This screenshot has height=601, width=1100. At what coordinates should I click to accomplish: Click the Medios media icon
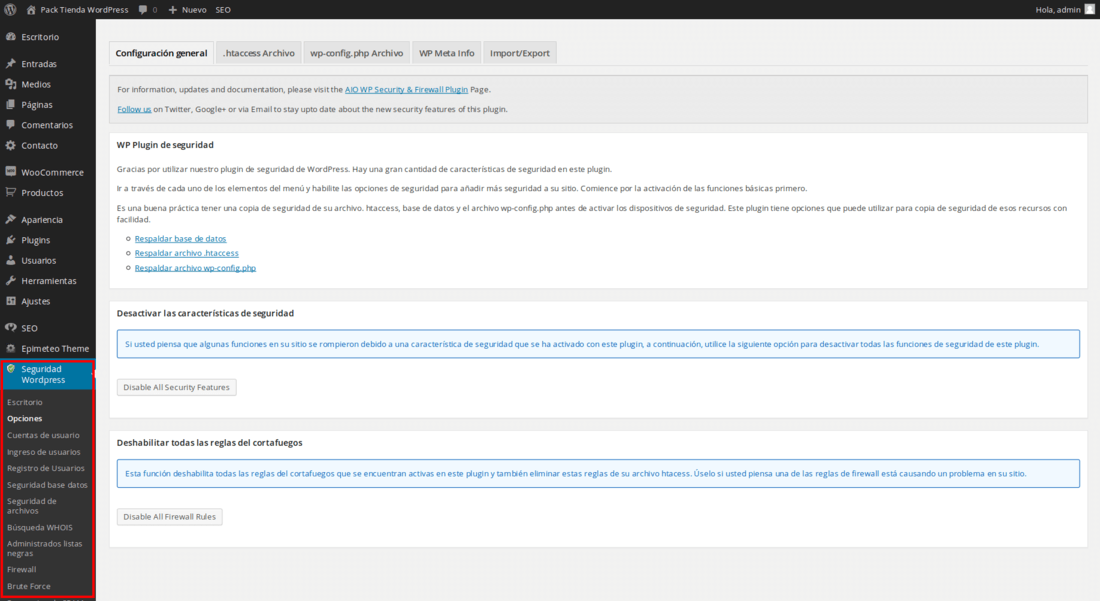click(11, 83)
